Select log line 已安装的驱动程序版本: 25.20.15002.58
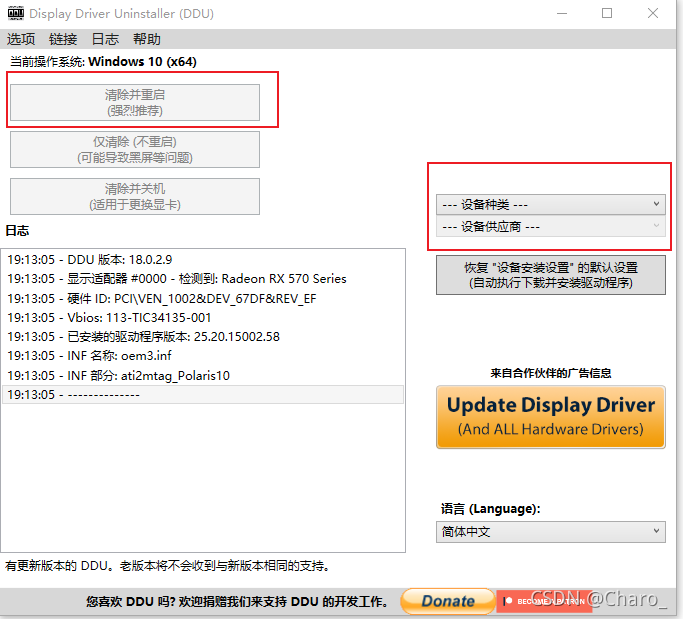683x619 pixels. coord(203,337)
